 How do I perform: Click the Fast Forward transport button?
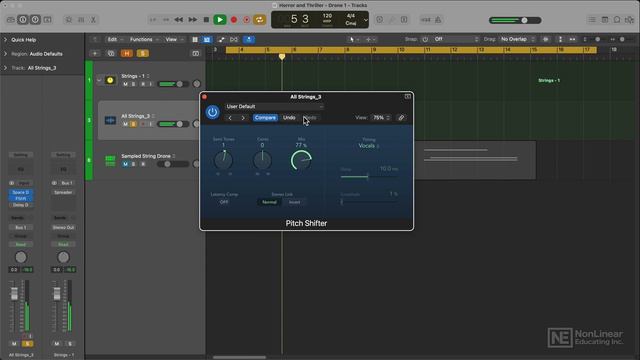coord(192,20)
